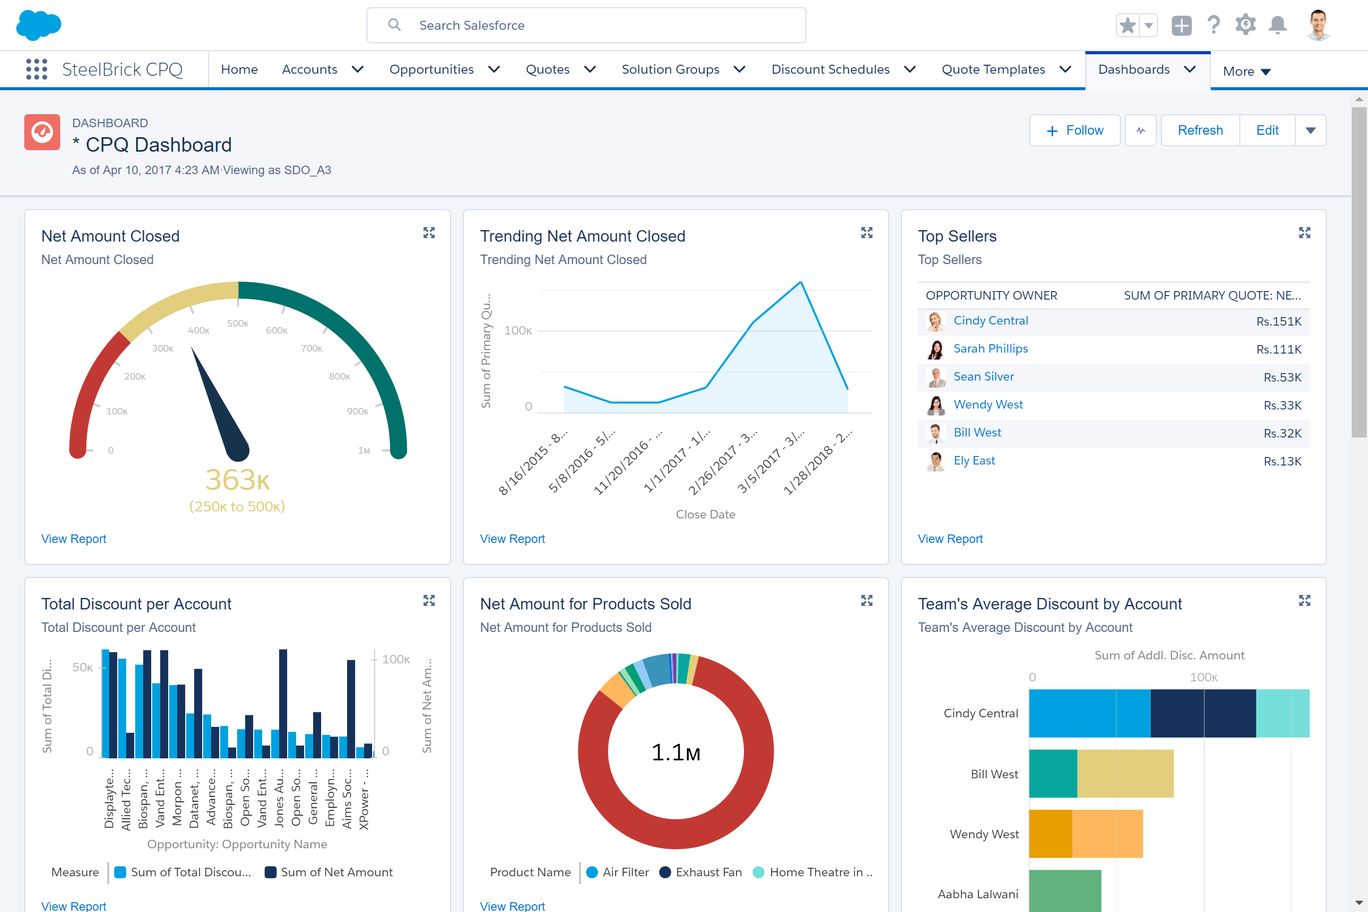Open the global actions plus icon
The image size is (1368, 912).
pyautogui.click(x=1181, y=26)
